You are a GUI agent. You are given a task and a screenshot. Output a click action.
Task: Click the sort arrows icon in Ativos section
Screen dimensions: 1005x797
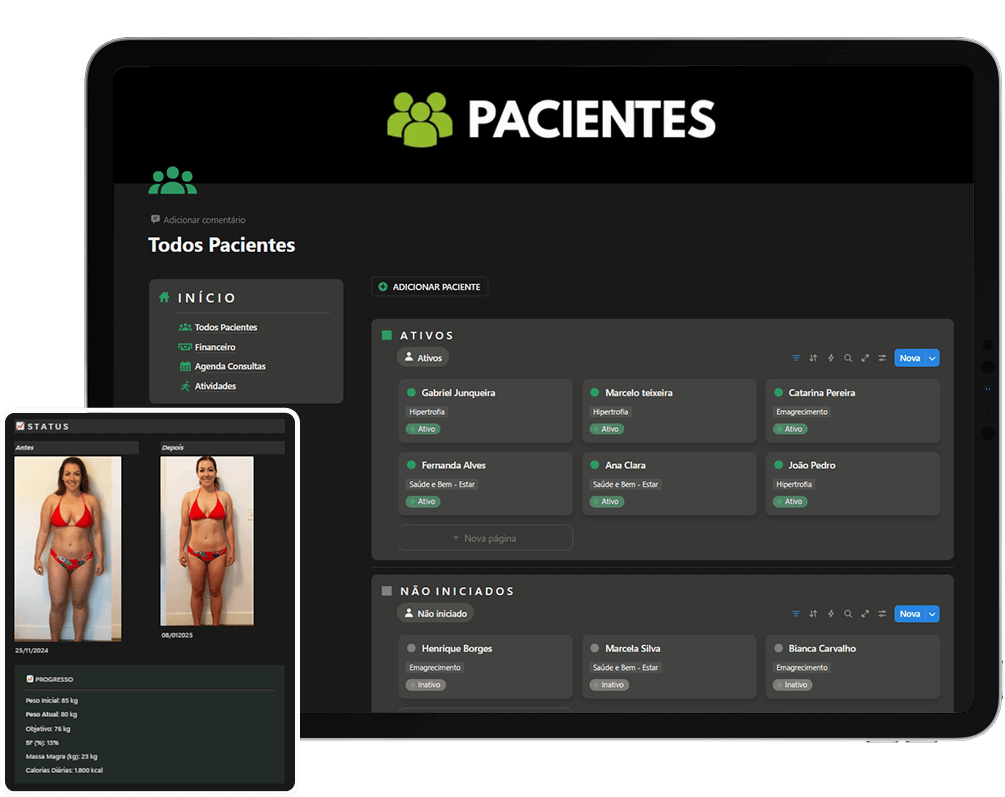click(813, 358)
